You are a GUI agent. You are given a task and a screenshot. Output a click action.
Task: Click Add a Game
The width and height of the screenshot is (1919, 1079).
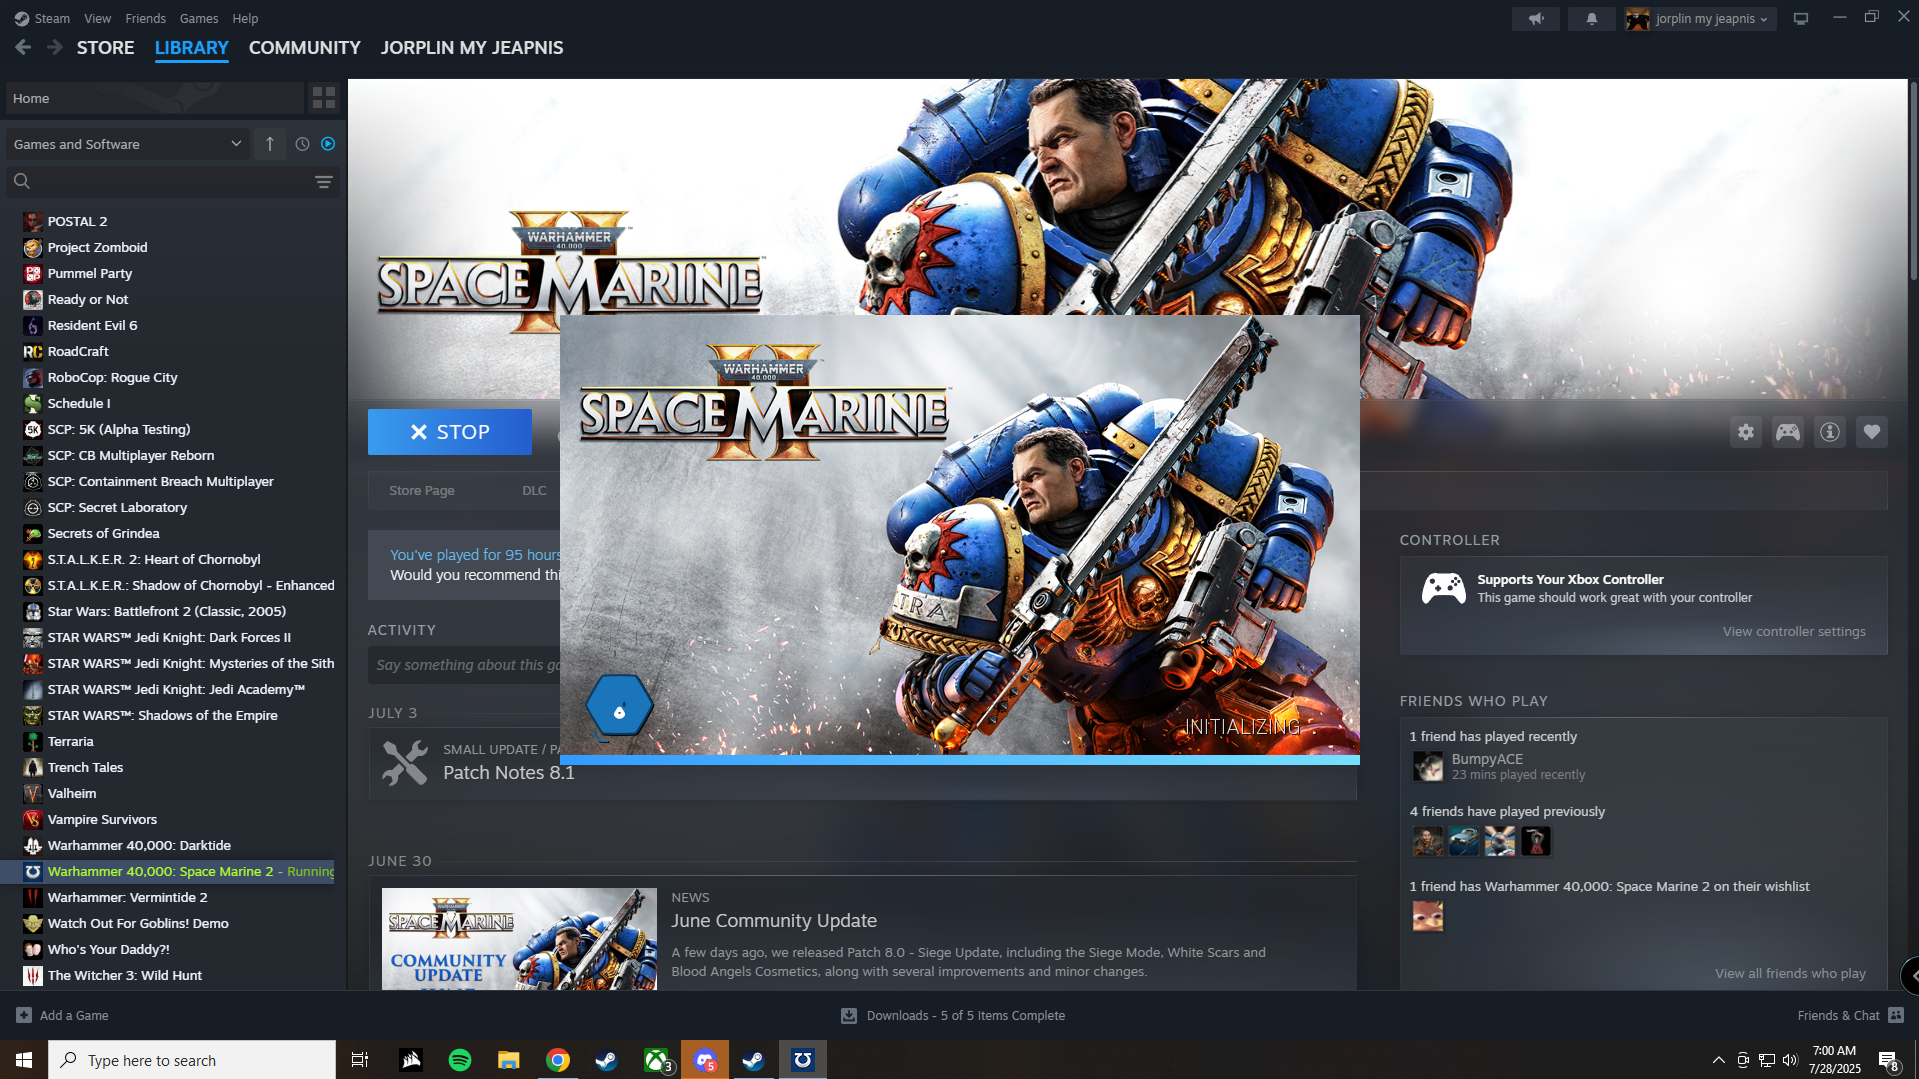coord(62,1015)
